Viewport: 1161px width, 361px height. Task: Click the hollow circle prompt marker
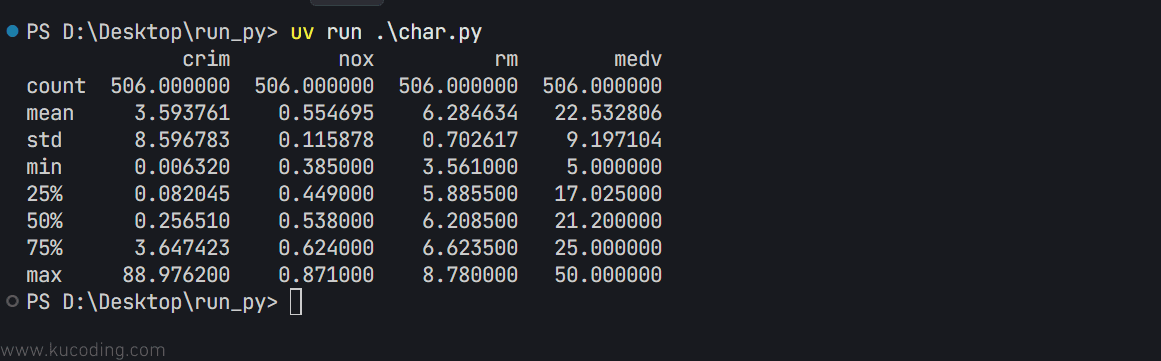tap(11, 301)
